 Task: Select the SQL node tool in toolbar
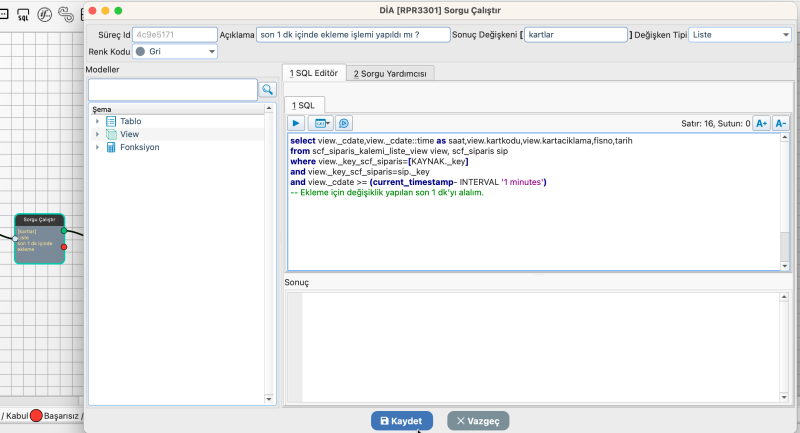pos(22,15)
